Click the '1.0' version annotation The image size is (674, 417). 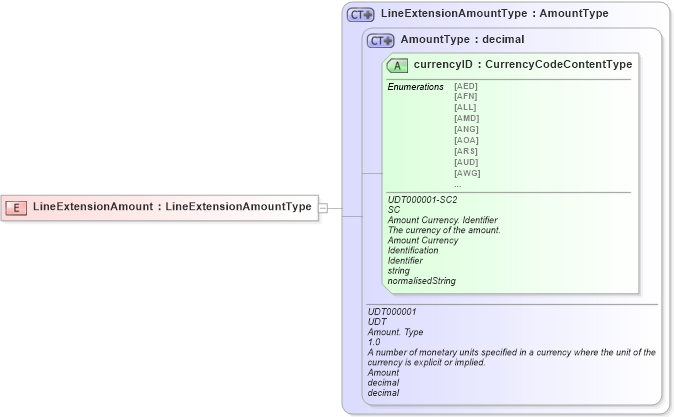374,342
